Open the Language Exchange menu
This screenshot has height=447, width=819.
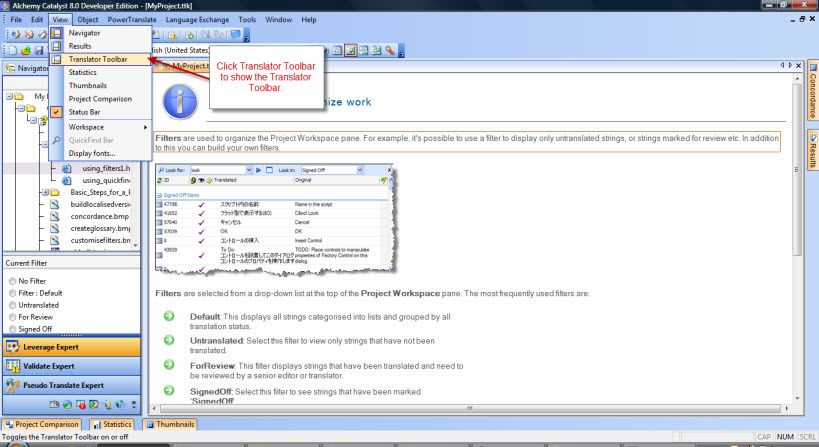[x=197, y=19]
